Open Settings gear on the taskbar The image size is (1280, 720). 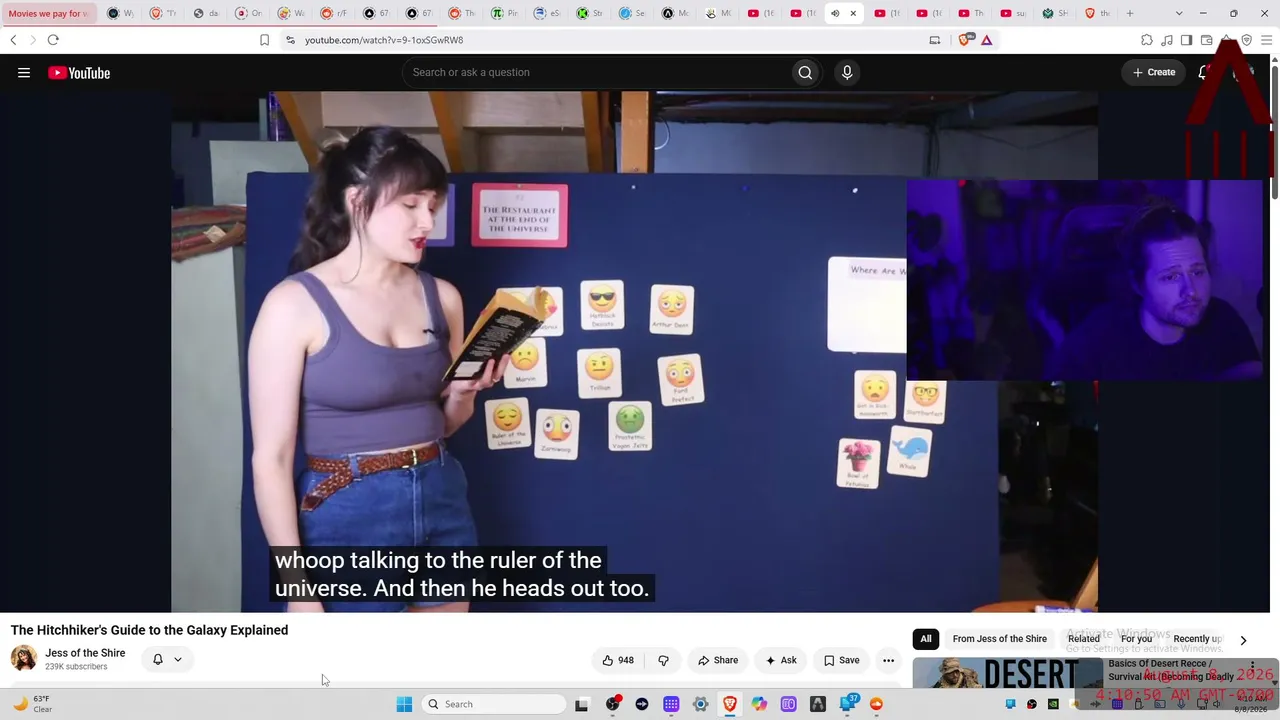click(x=700, y=704)
